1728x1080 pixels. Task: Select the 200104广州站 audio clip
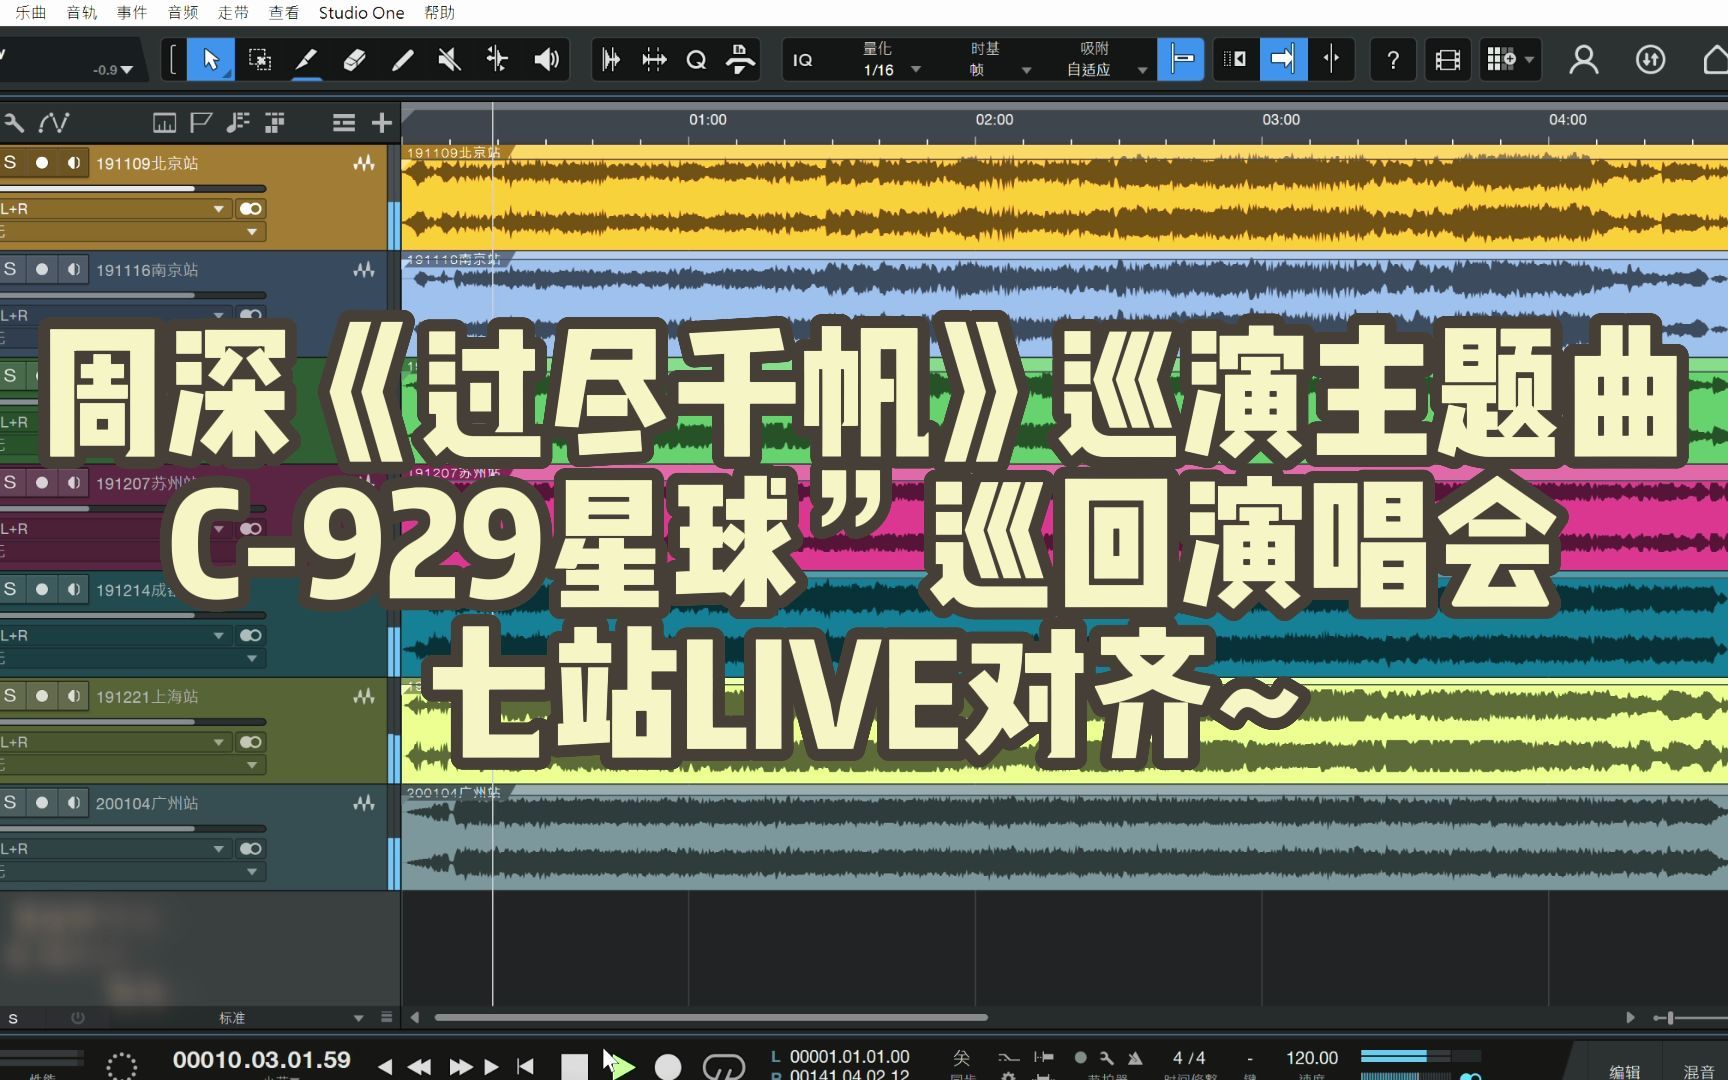coord(1064,838)
